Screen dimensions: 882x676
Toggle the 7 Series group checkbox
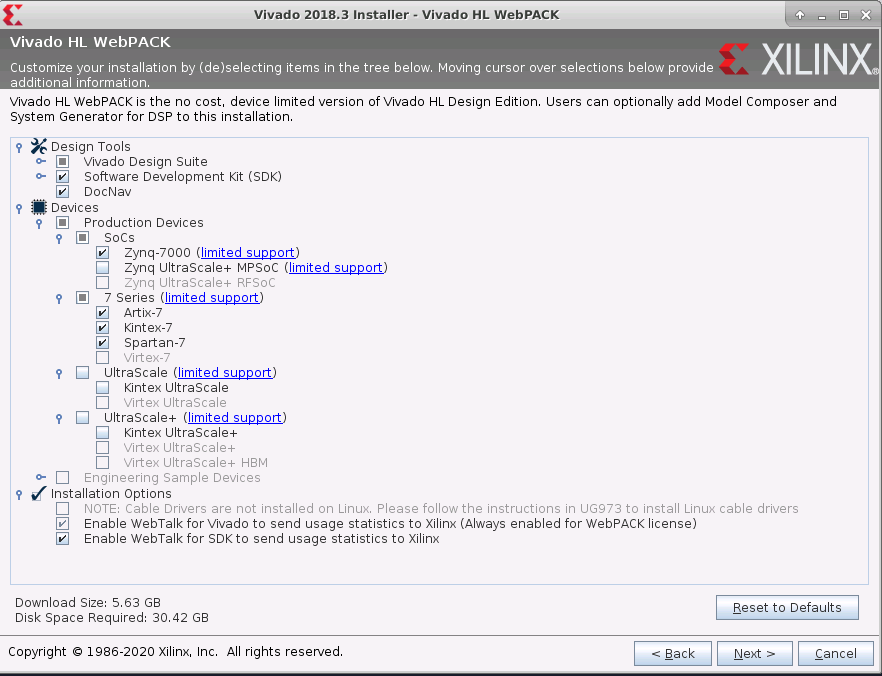[83, 298]
